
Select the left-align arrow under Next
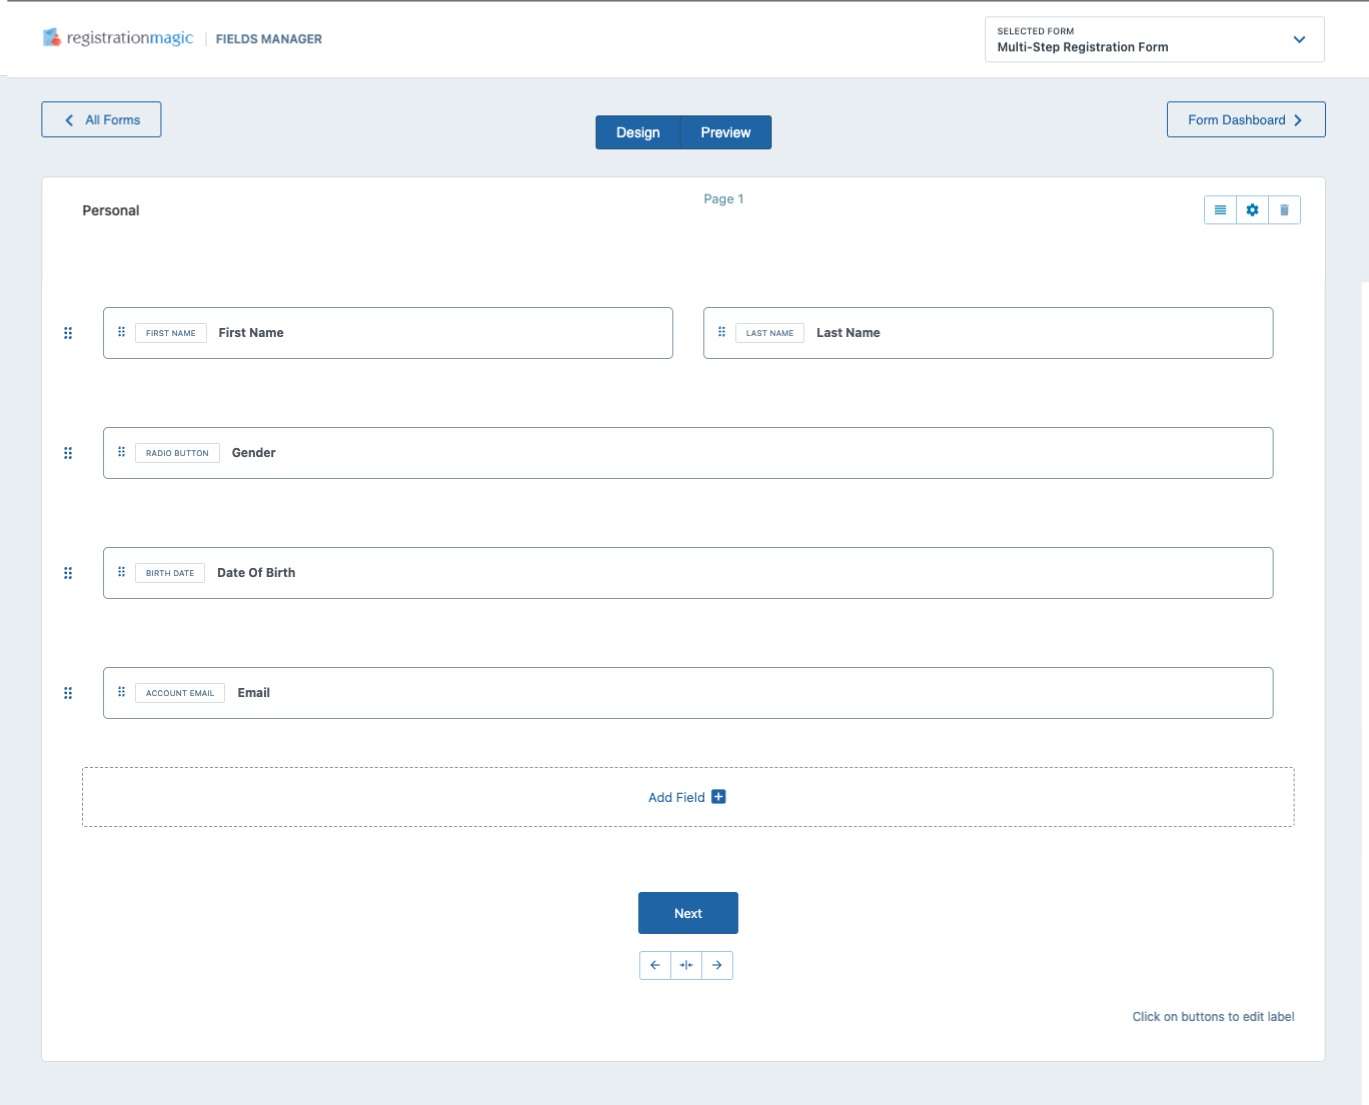point(655,965)
